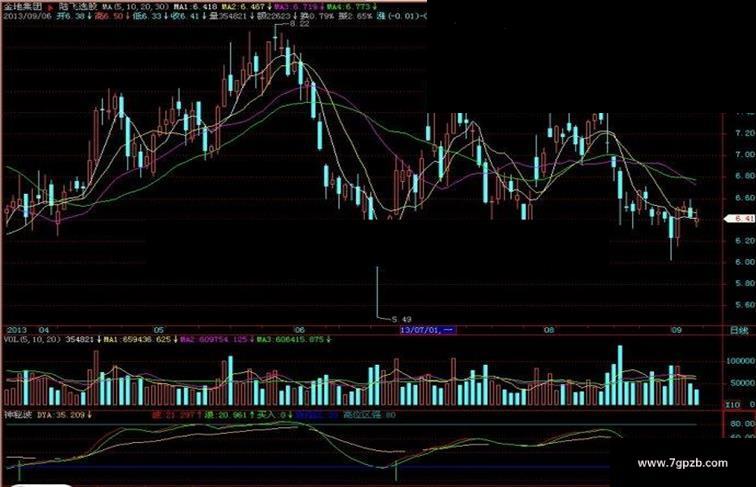This screenshot has height=487, width=756.
Task: Click the 日线 period label
Action: (x=739, y=330)
